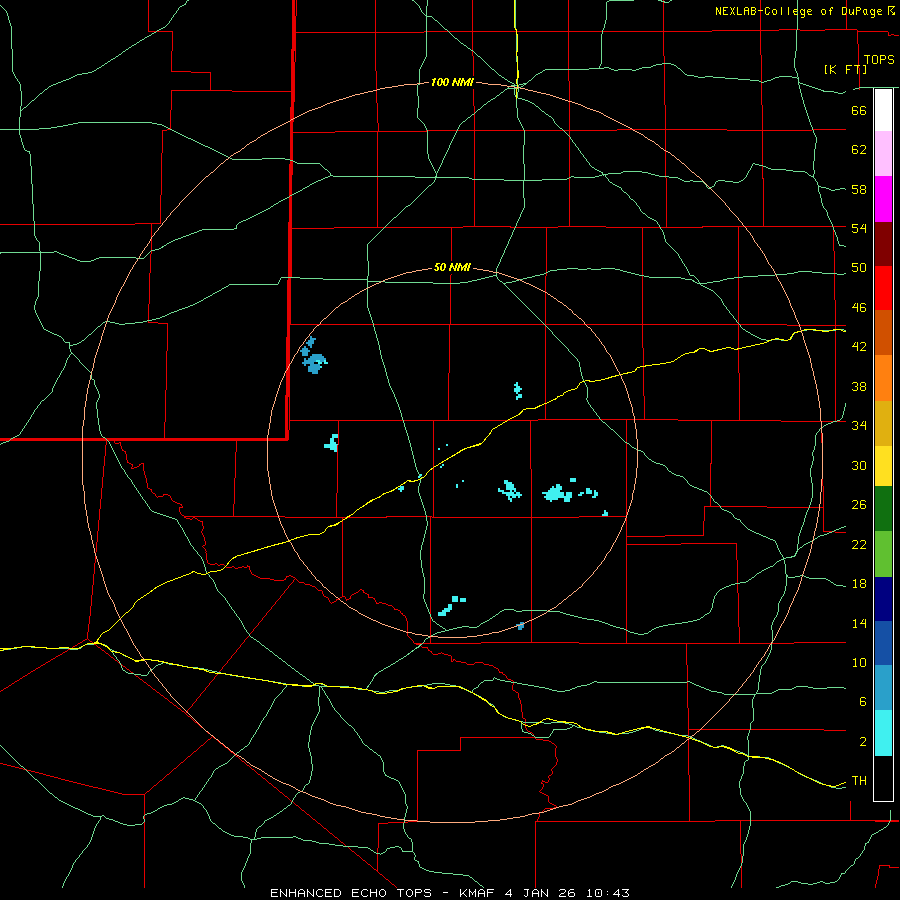This screenshot has height=900, width=900.
Task: Click the large blue echo near state border
Action: [x=315, y=363]
